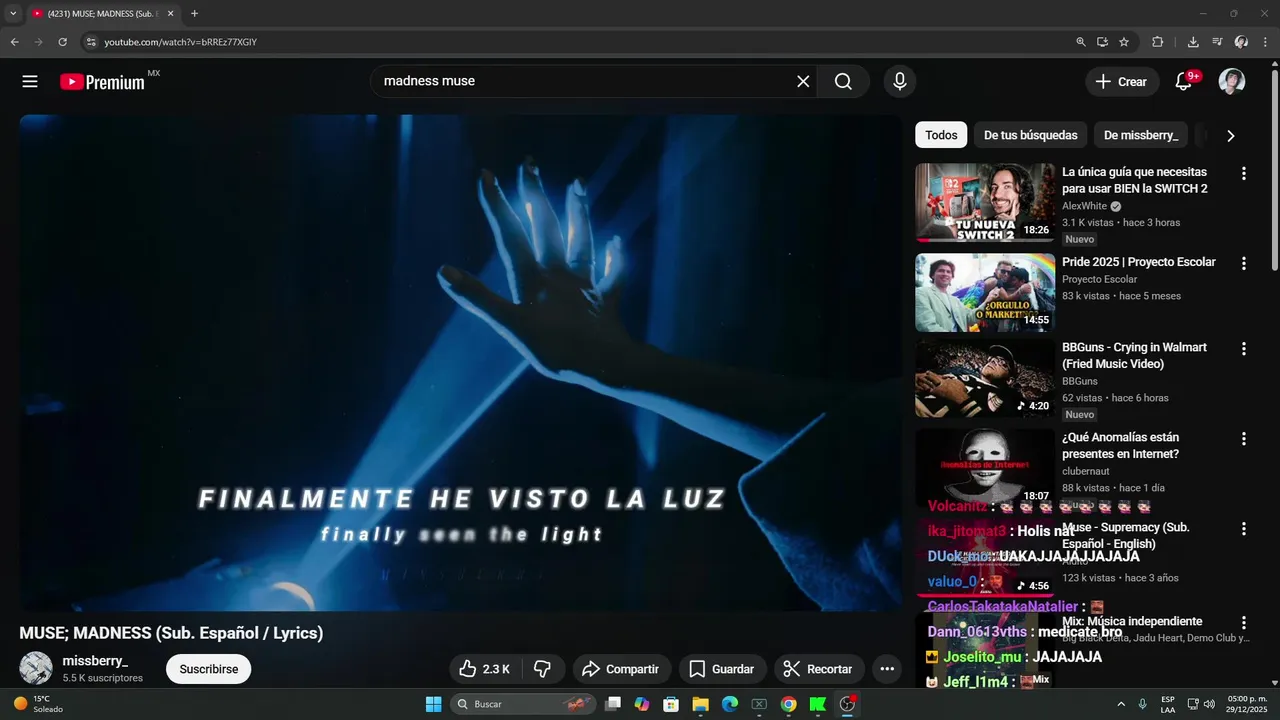The image size is (1280, 720).
Task: Open the BBGuns Crying in Walmart thumbnail
Action: 985,378
